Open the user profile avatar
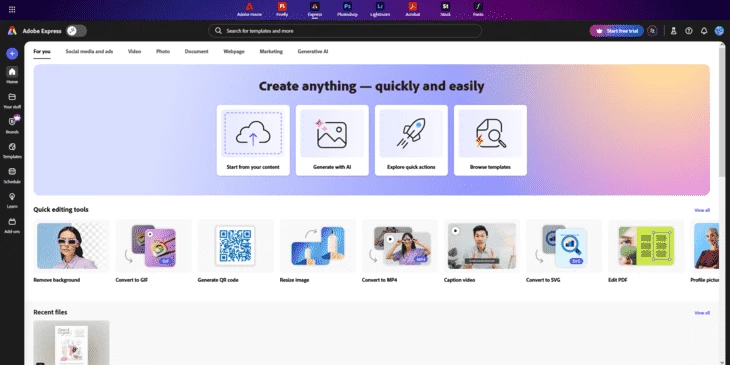 (719, 31)
